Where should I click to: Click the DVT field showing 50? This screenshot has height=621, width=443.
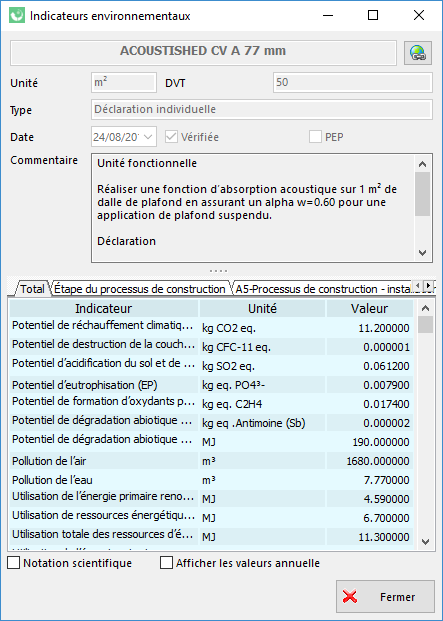coord(352,82)
